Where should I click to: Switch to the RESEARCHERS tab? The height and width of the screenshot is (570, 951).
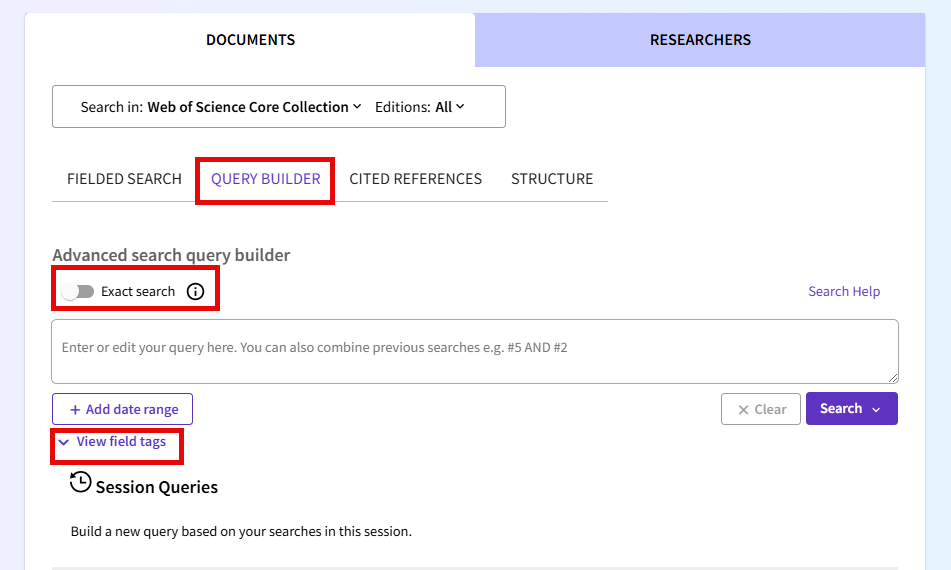(700, 40)
